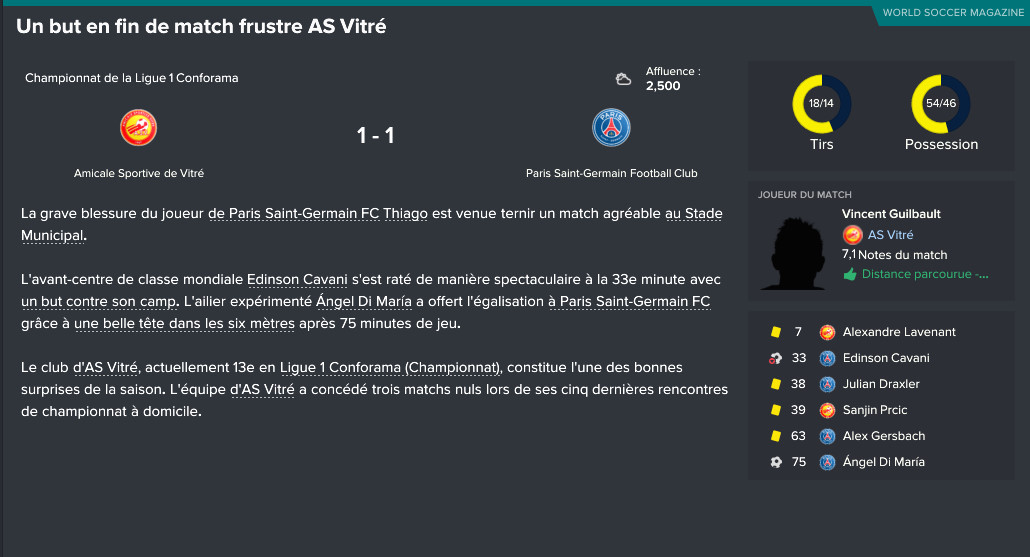Open the Edinson Cavani link in the article

tap(297, 279)
